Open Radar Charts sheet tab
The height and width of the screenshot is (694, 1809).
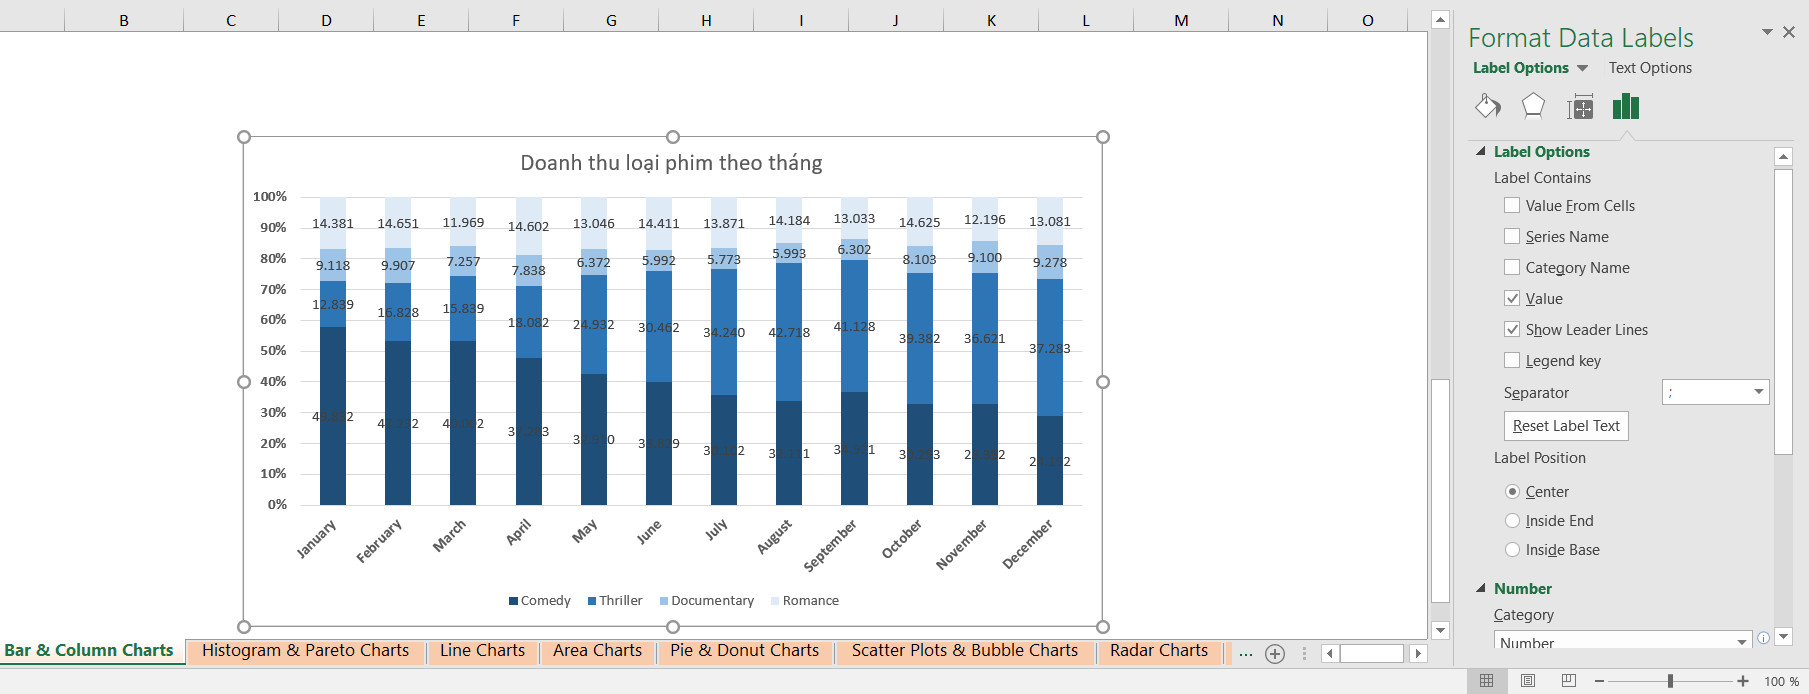(1158, 650)
